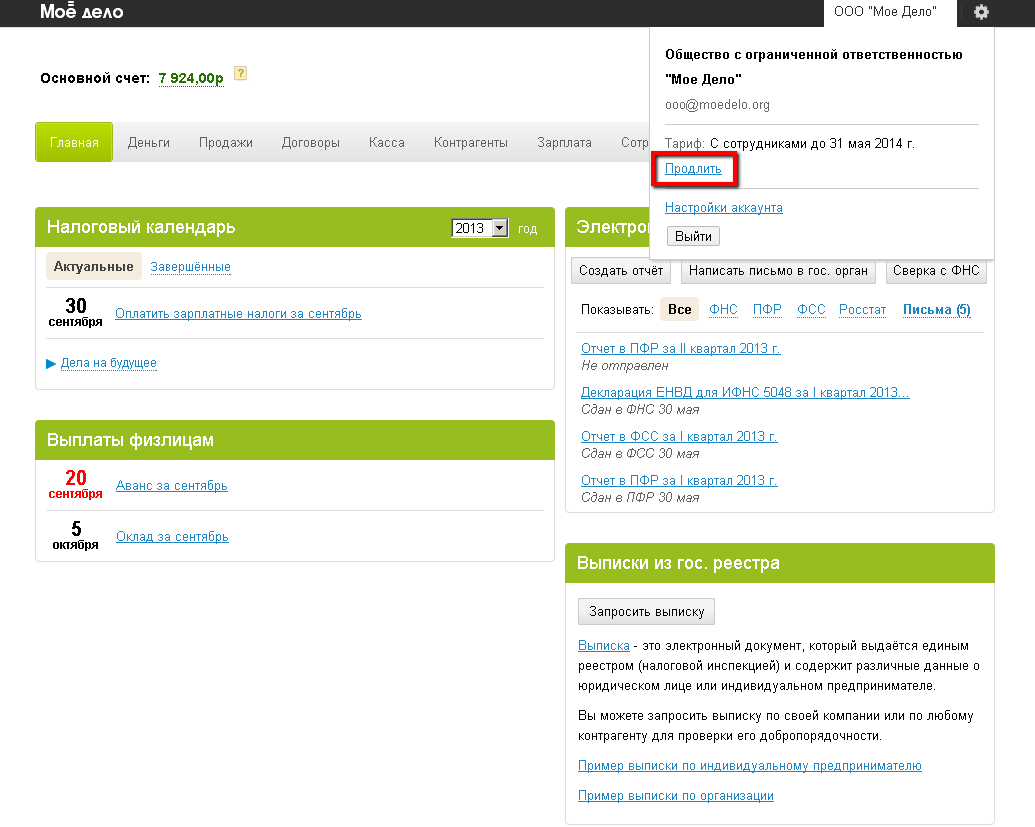Filter reports by Росстат
The image size is (1035, 827).
[862, 310]
